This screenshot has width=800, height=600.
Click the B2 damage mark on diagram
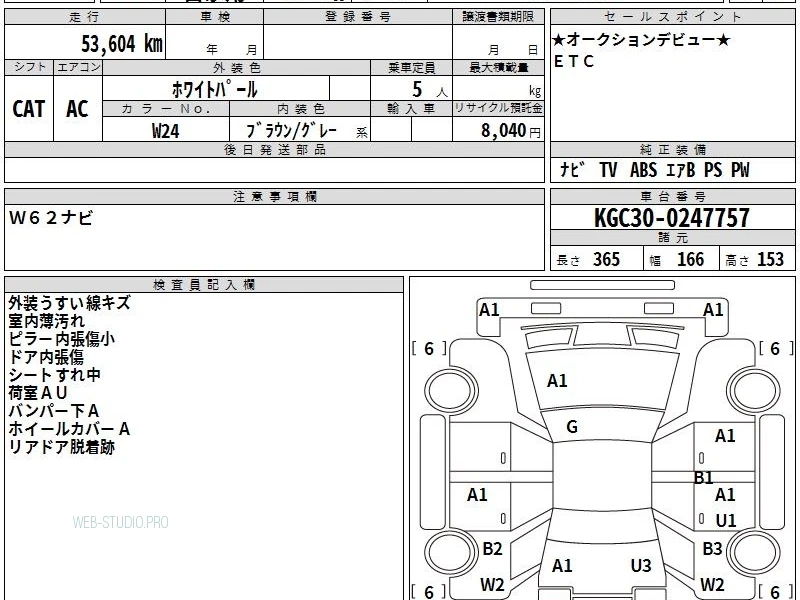[492, 549]
